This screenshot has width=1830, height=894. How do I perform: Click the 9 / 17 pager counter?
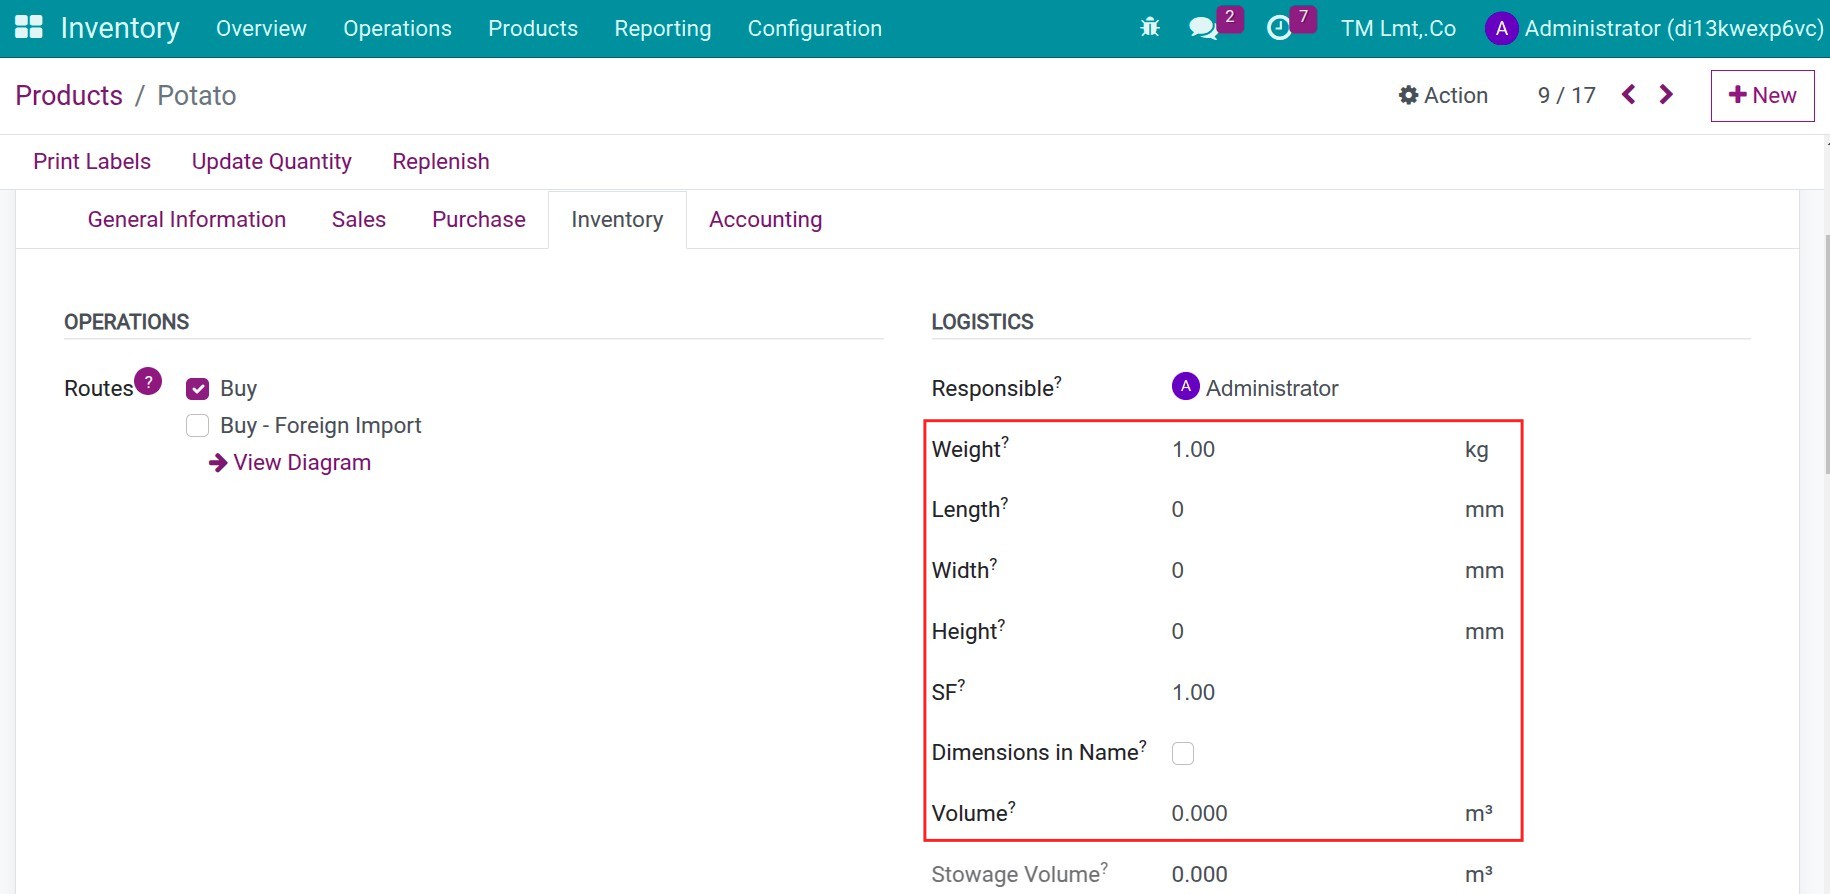(1566, 95)
